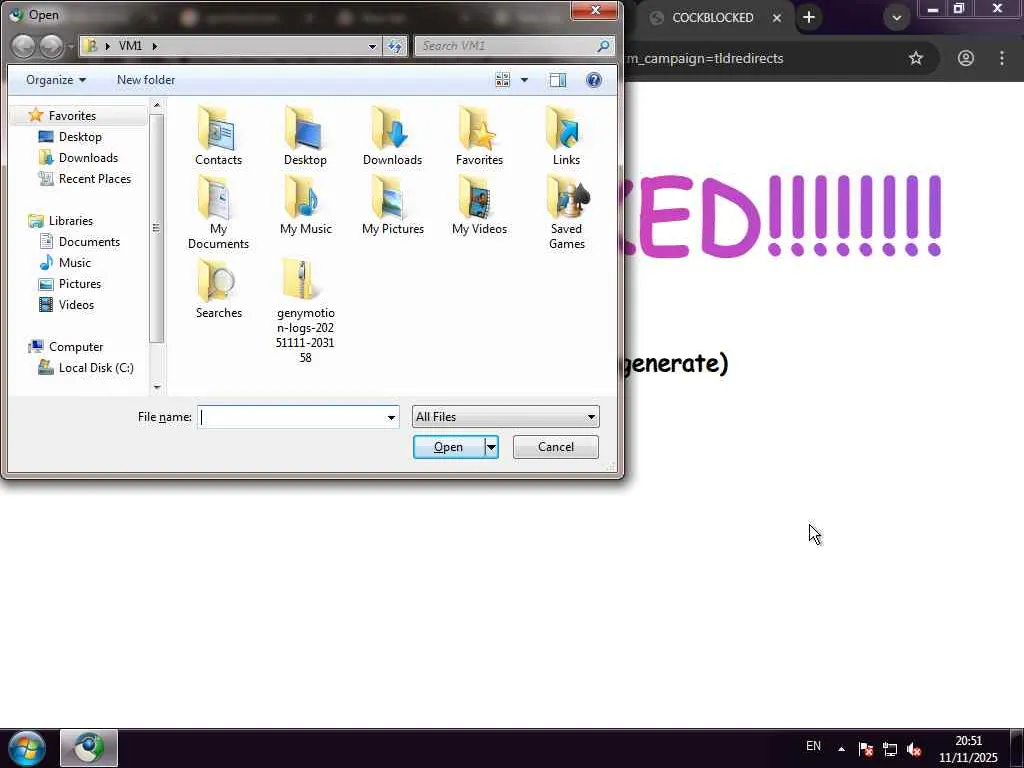The image size is (1024, 768).
Task: Click navigation pane scrollbar down arrow
Action: coord(157,387)
